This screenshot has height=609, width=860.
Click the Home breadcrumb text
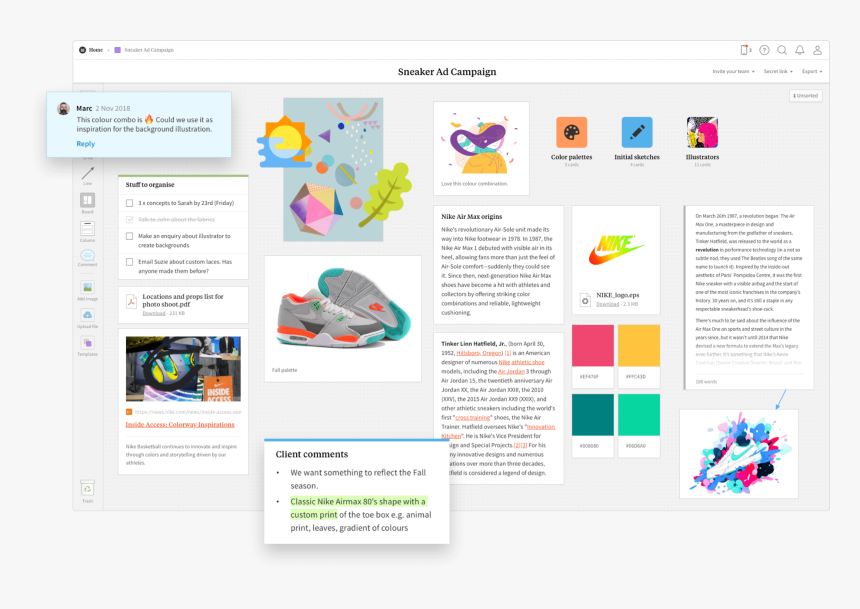[95, 50]
